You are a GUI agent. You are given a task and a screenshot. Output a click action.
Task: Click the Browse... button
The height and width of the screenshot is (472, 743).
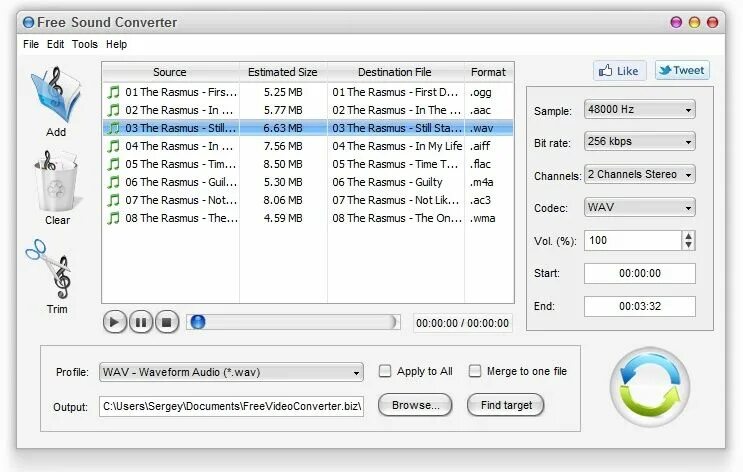[415, 405]
